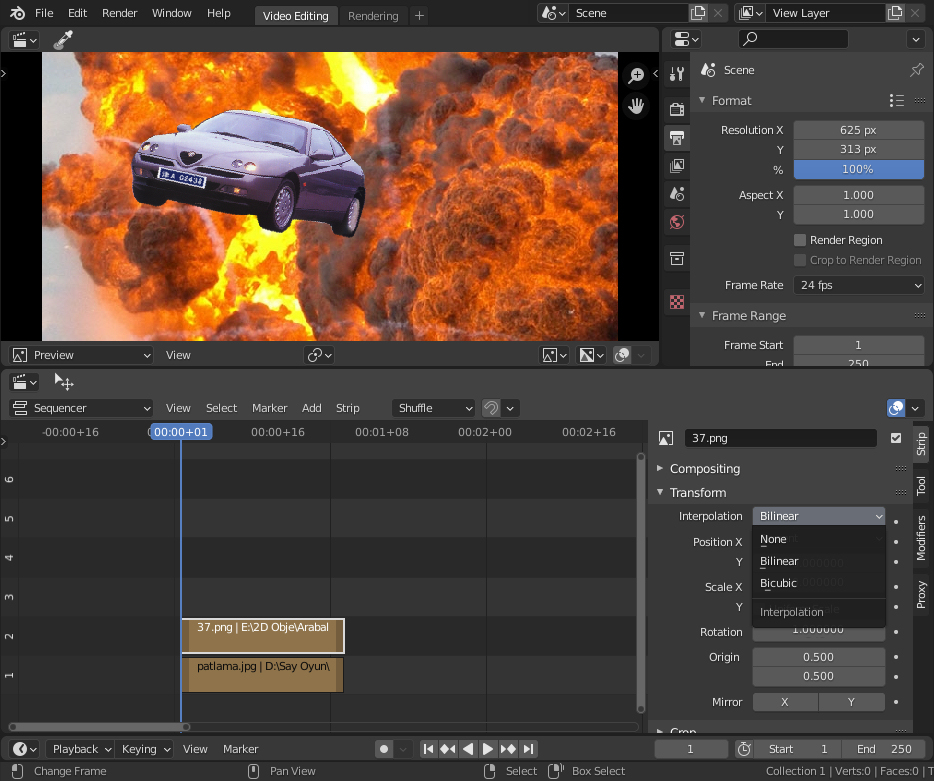934x781 pixels.
Task: Click the Resolution X value field
Action: pos(859,130)
